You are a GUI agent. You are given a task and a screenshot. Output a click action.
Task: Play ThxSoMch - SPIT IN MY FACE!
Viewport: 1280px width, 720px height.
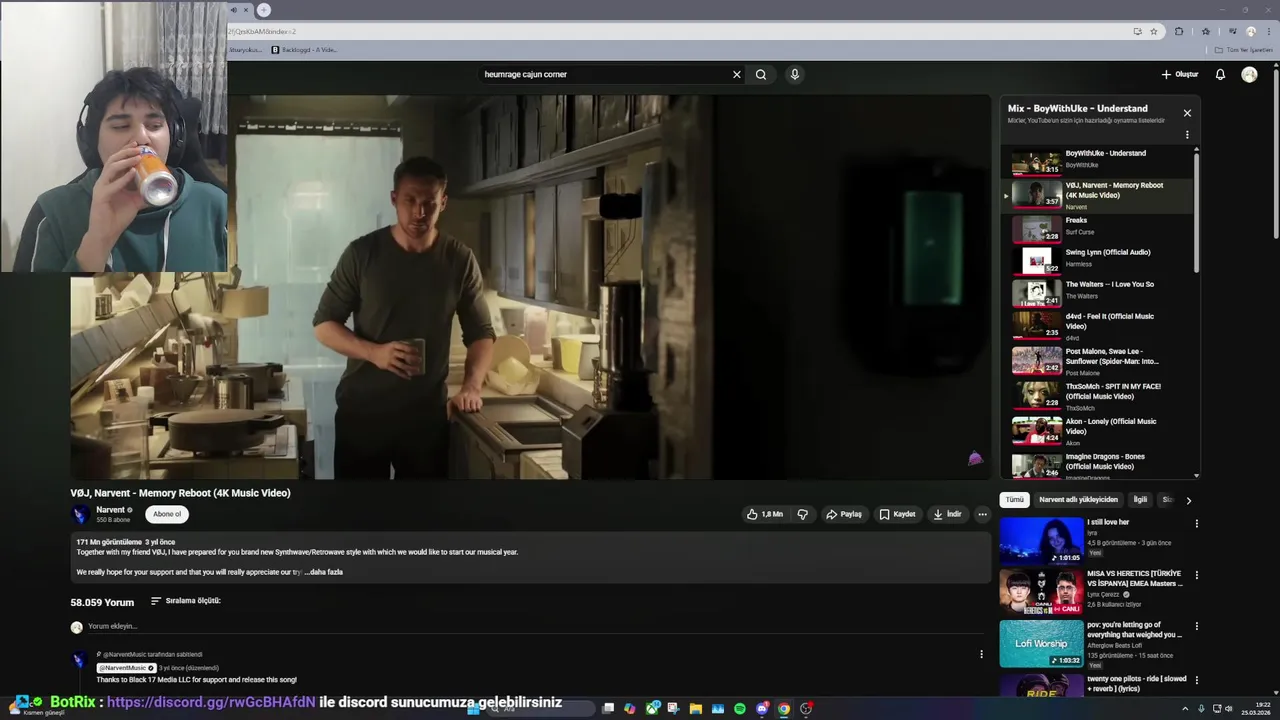coord(1098,396)
